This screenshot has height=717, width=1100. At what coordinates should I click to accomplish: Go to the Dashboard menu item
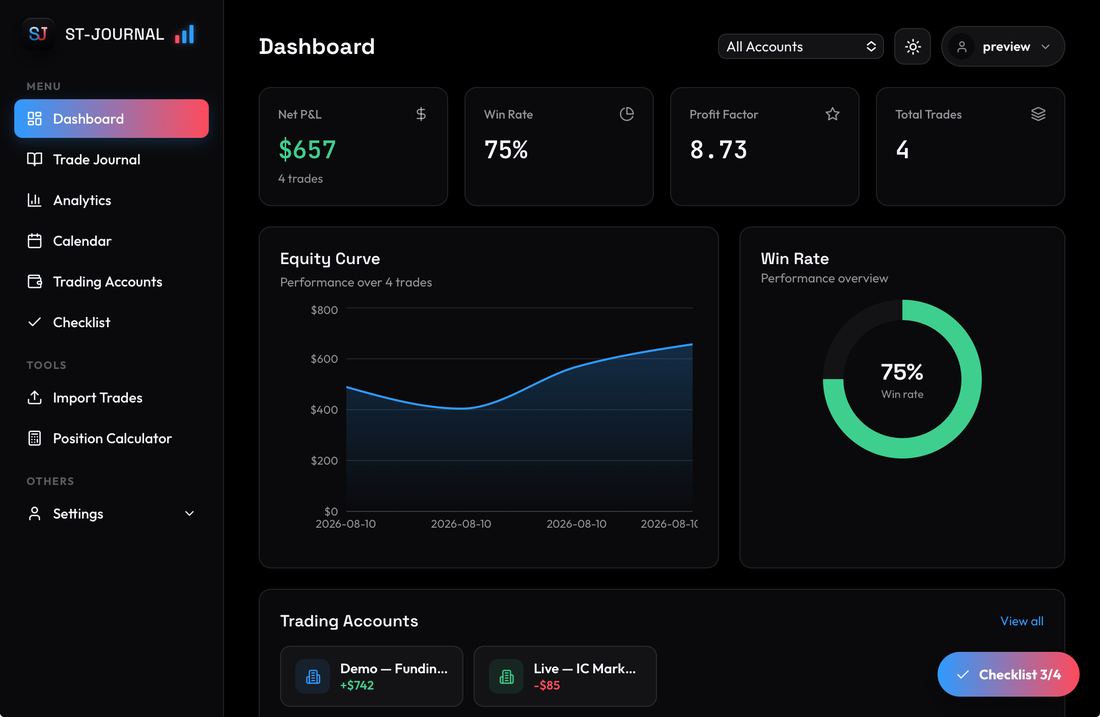tap(112, 119)
